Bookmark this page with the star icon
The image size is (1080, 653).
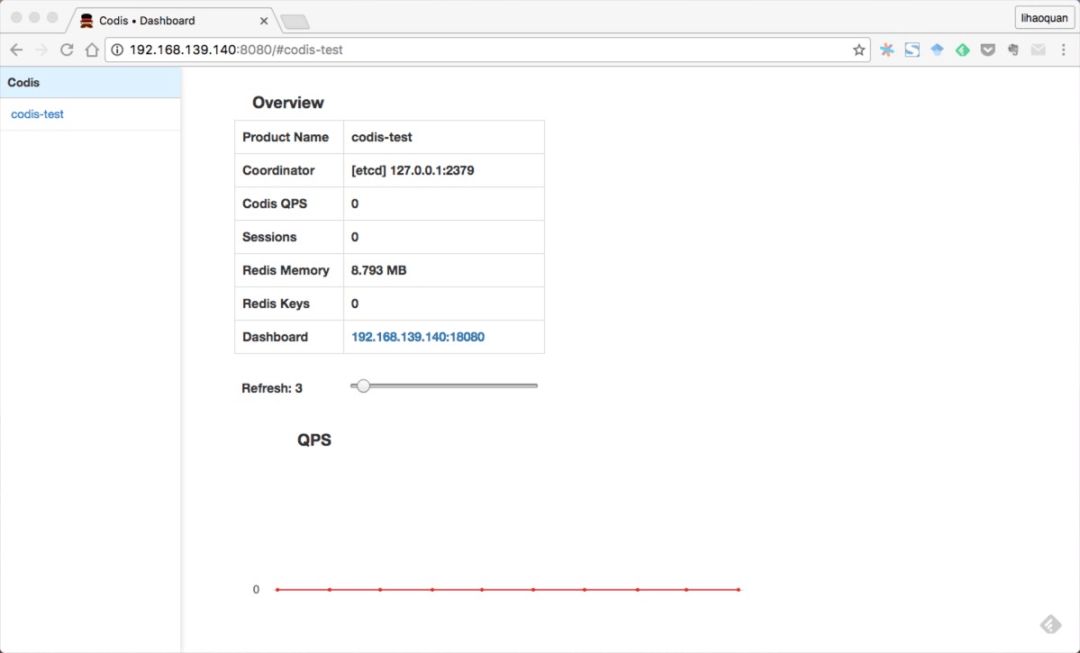858,50
